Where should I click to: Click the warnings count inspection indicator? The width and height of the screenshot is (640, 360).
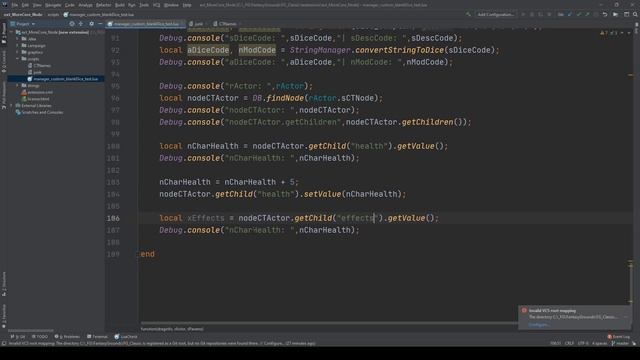pyautogui.click(x=604, y=33)
